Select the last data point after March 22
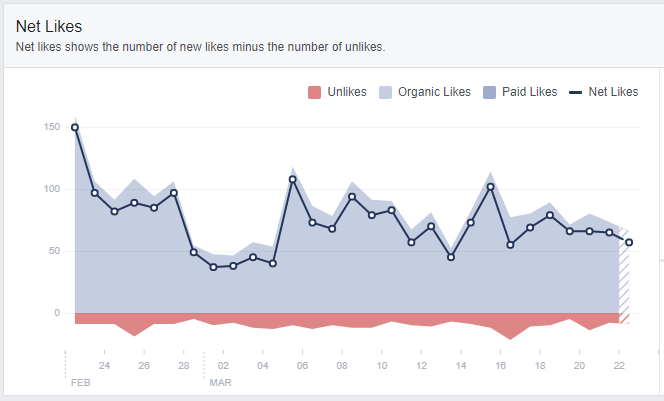Image resolution: width=664 pixels, height=401 pixels. click(629, 242)
